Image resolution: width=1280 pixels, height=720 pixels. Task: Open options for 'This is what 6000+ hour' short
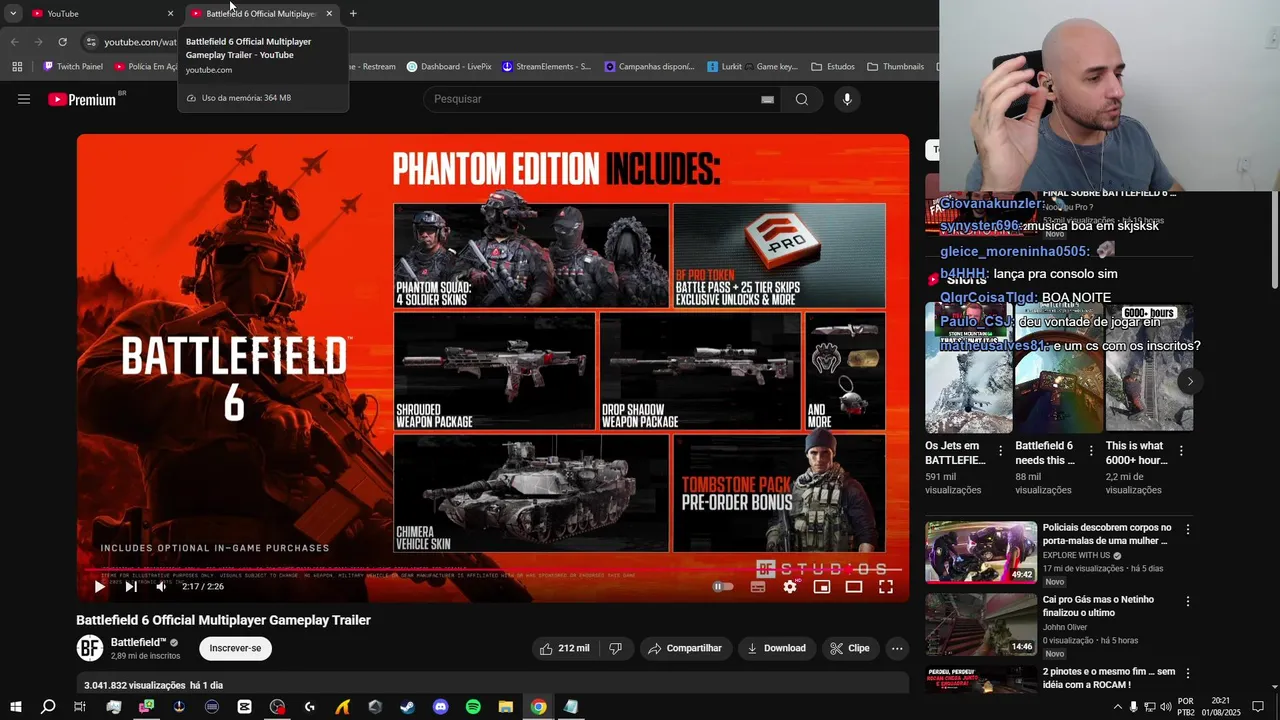point(1181,451)
